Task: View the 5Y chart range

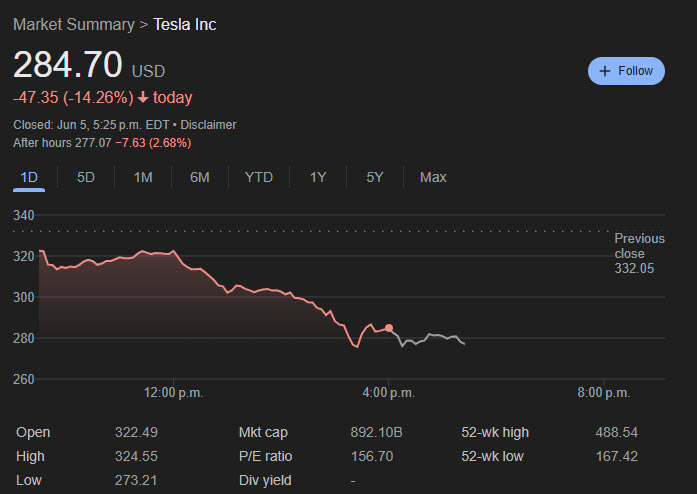Action: (375, 177)
